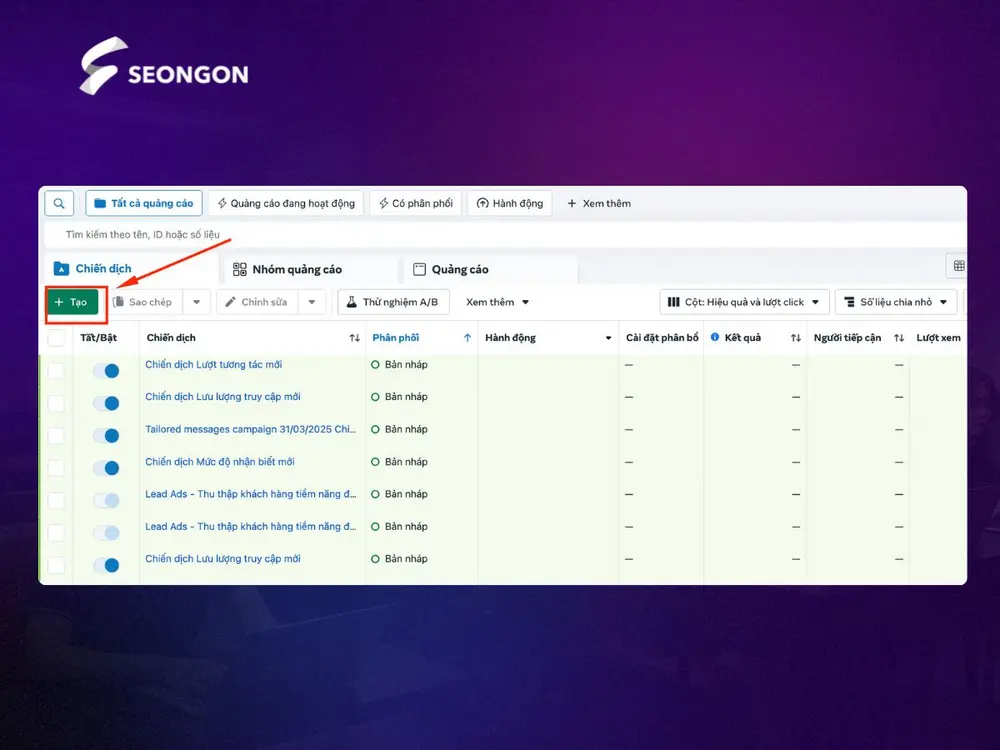The width and height of the screenshot is (1000, 750).
Task: Select Tất cả quảng cáo filter
Action: [143, 203]
